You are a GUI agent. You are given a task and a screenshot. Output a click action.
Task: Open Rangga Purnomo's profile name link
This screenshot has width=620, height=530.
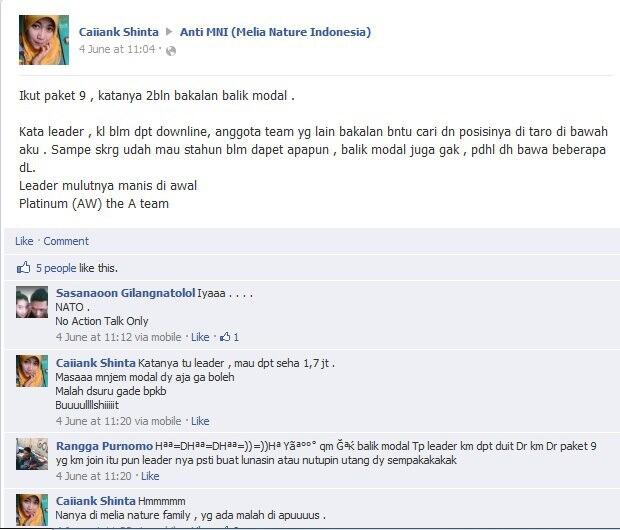click(x=104, y=446)
